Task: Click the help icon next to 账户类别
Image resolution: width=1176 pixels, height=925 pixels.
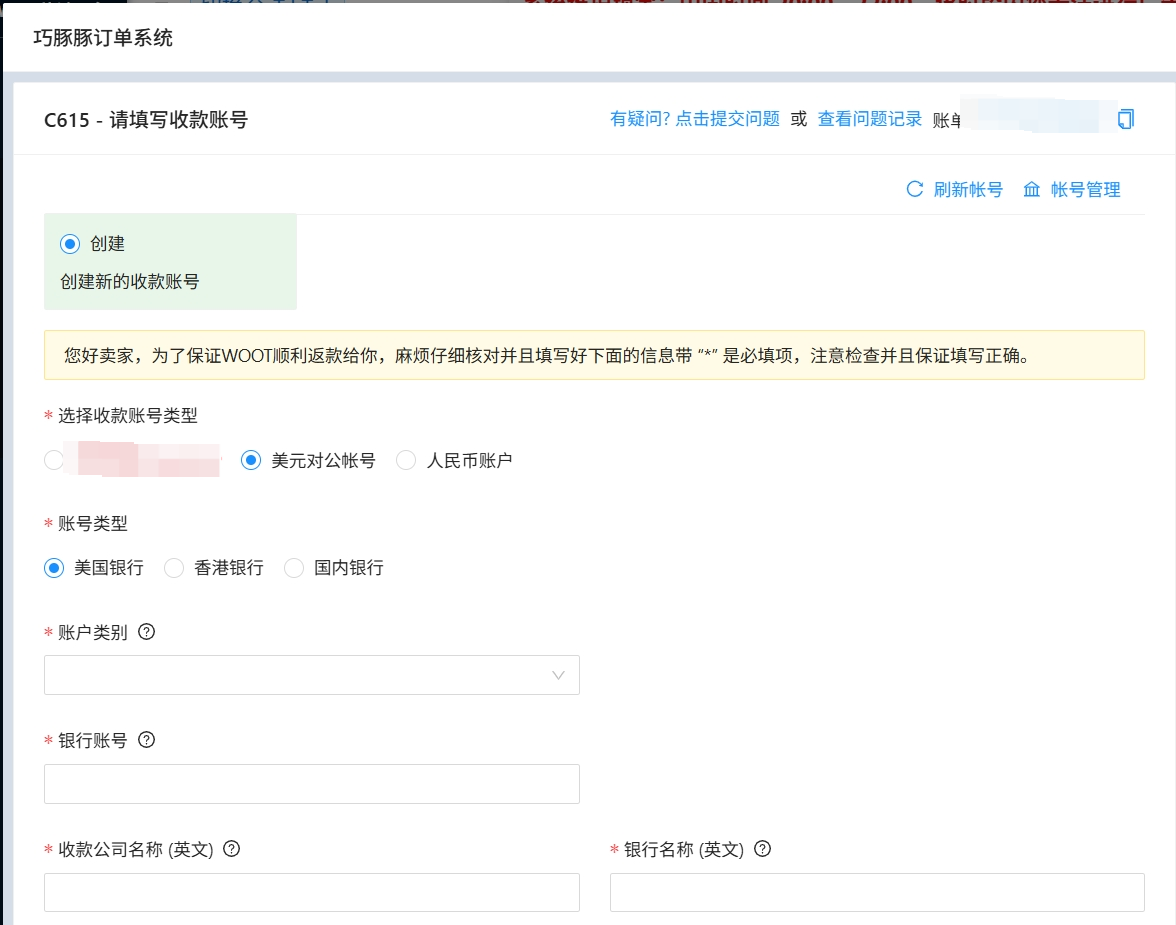Action: 147,632
